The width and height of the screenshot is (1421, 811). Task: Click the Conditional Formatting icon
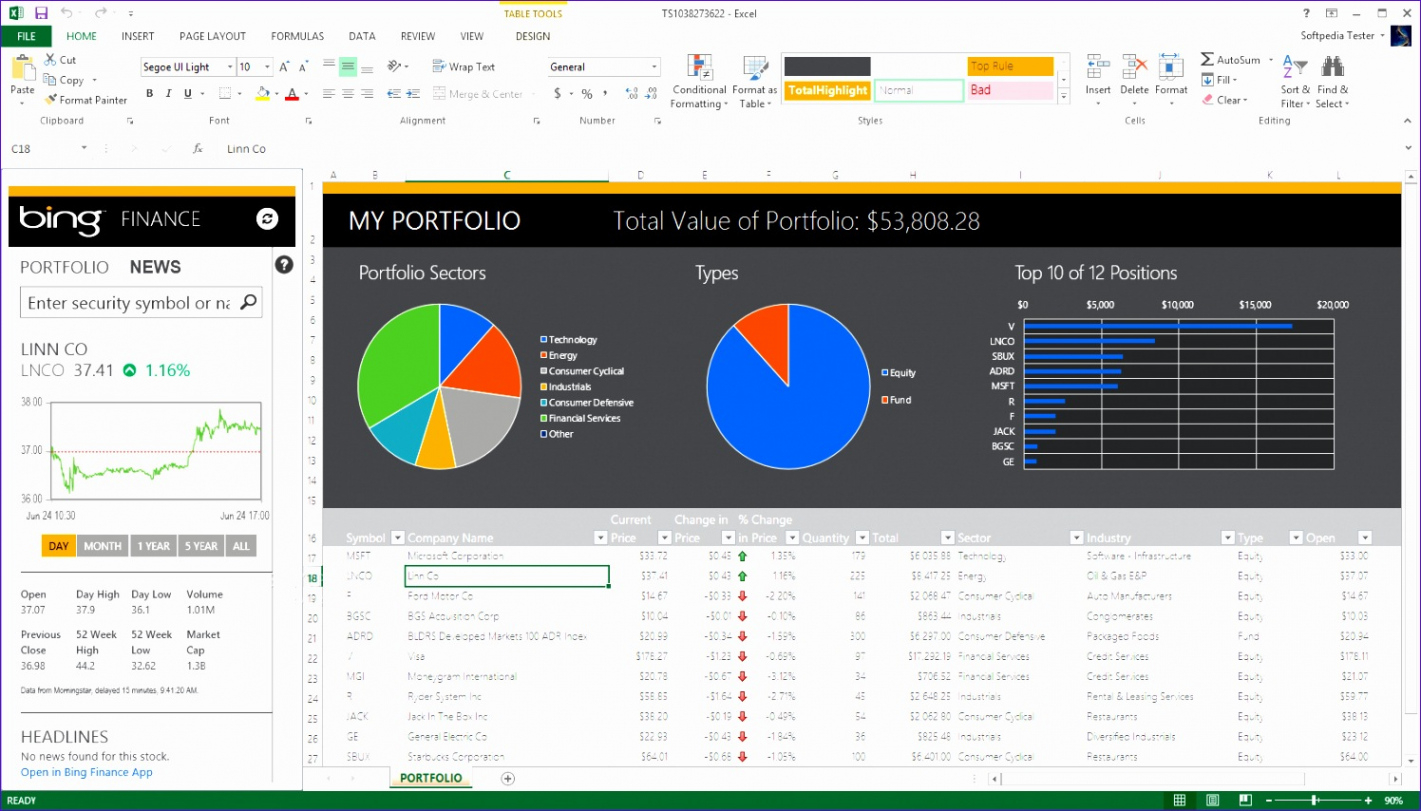pyautogui.click(x=699, y=69)
